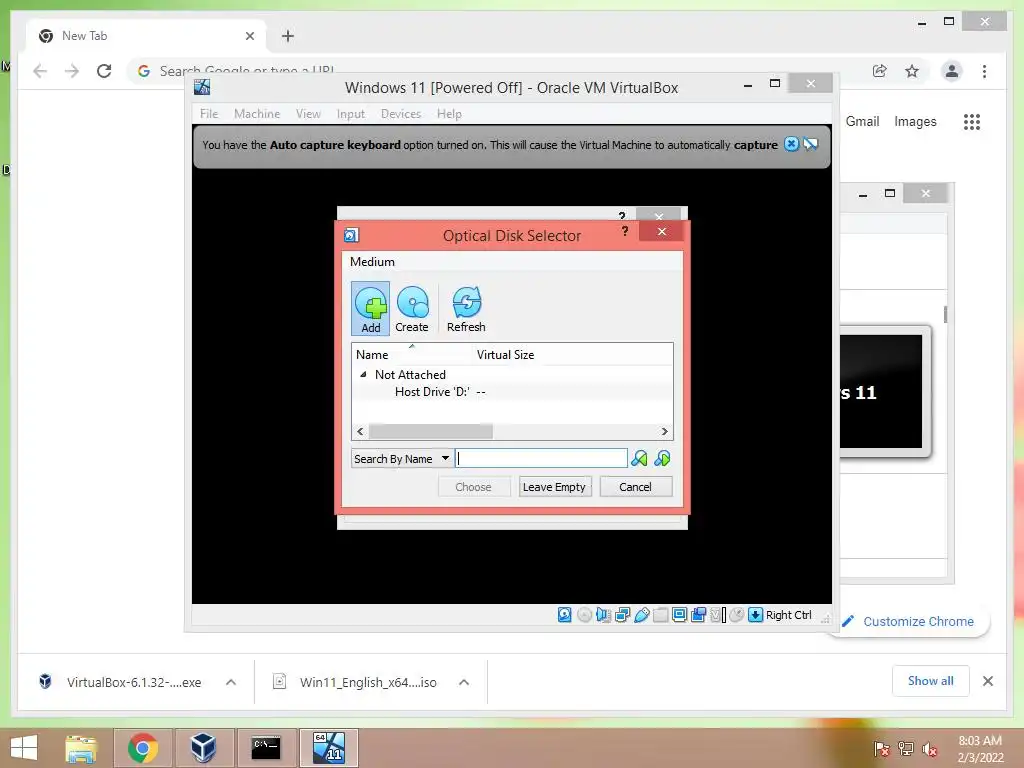This screenshot has width=1024, height=768.
Task: Open the Gmail link
Action: [x=862, y=121]
